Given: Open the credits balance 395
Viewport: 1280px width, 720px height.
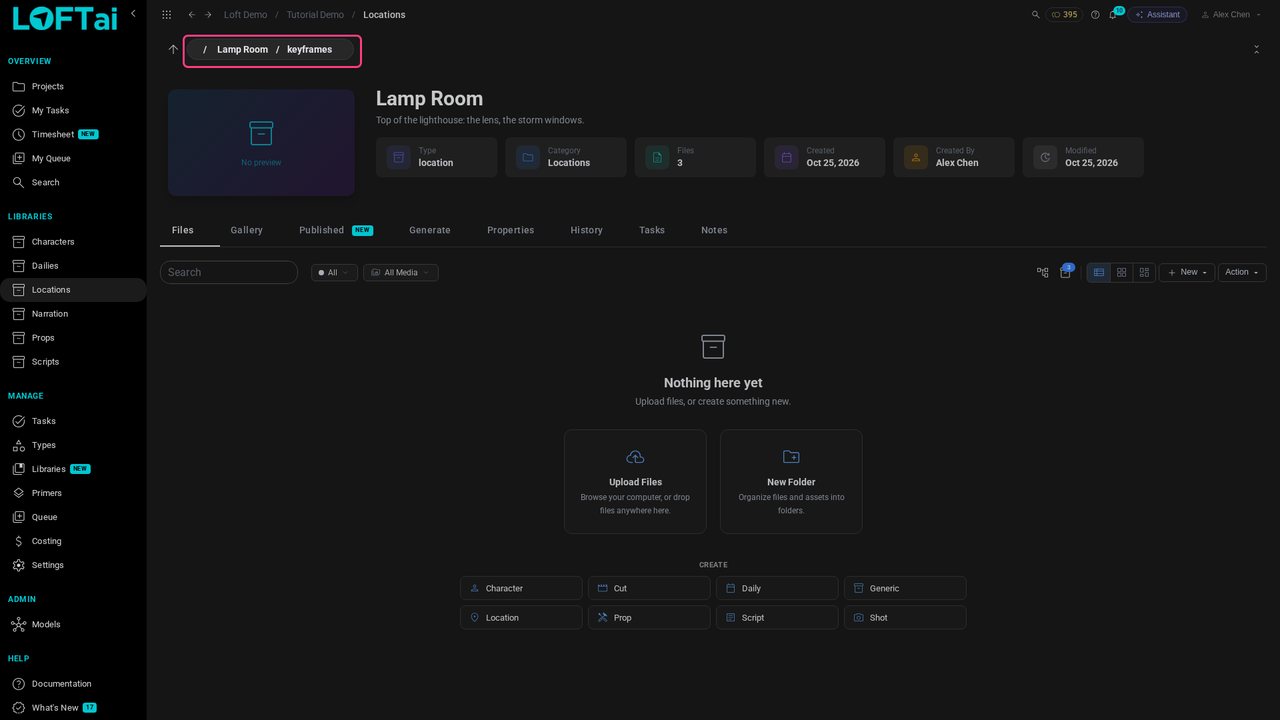Looking at the screenshot, I should tap(1064, 15).
